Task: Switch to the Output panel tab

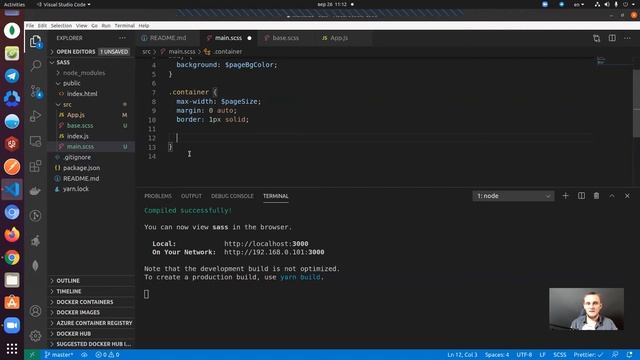Action: (191, 196)
